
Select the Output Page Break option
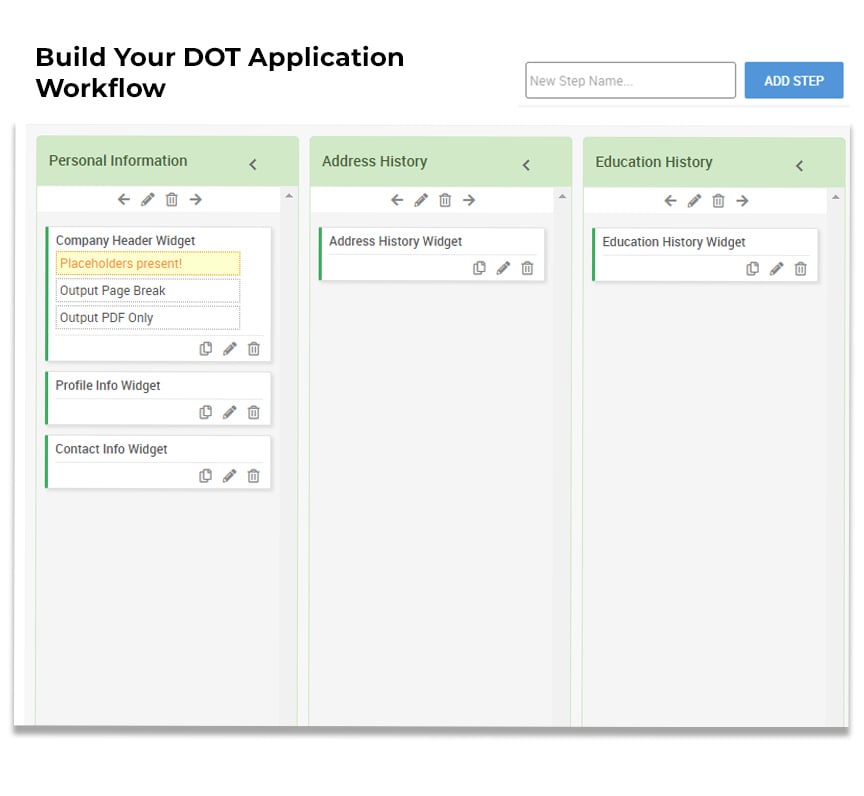(x=148, y=290)
